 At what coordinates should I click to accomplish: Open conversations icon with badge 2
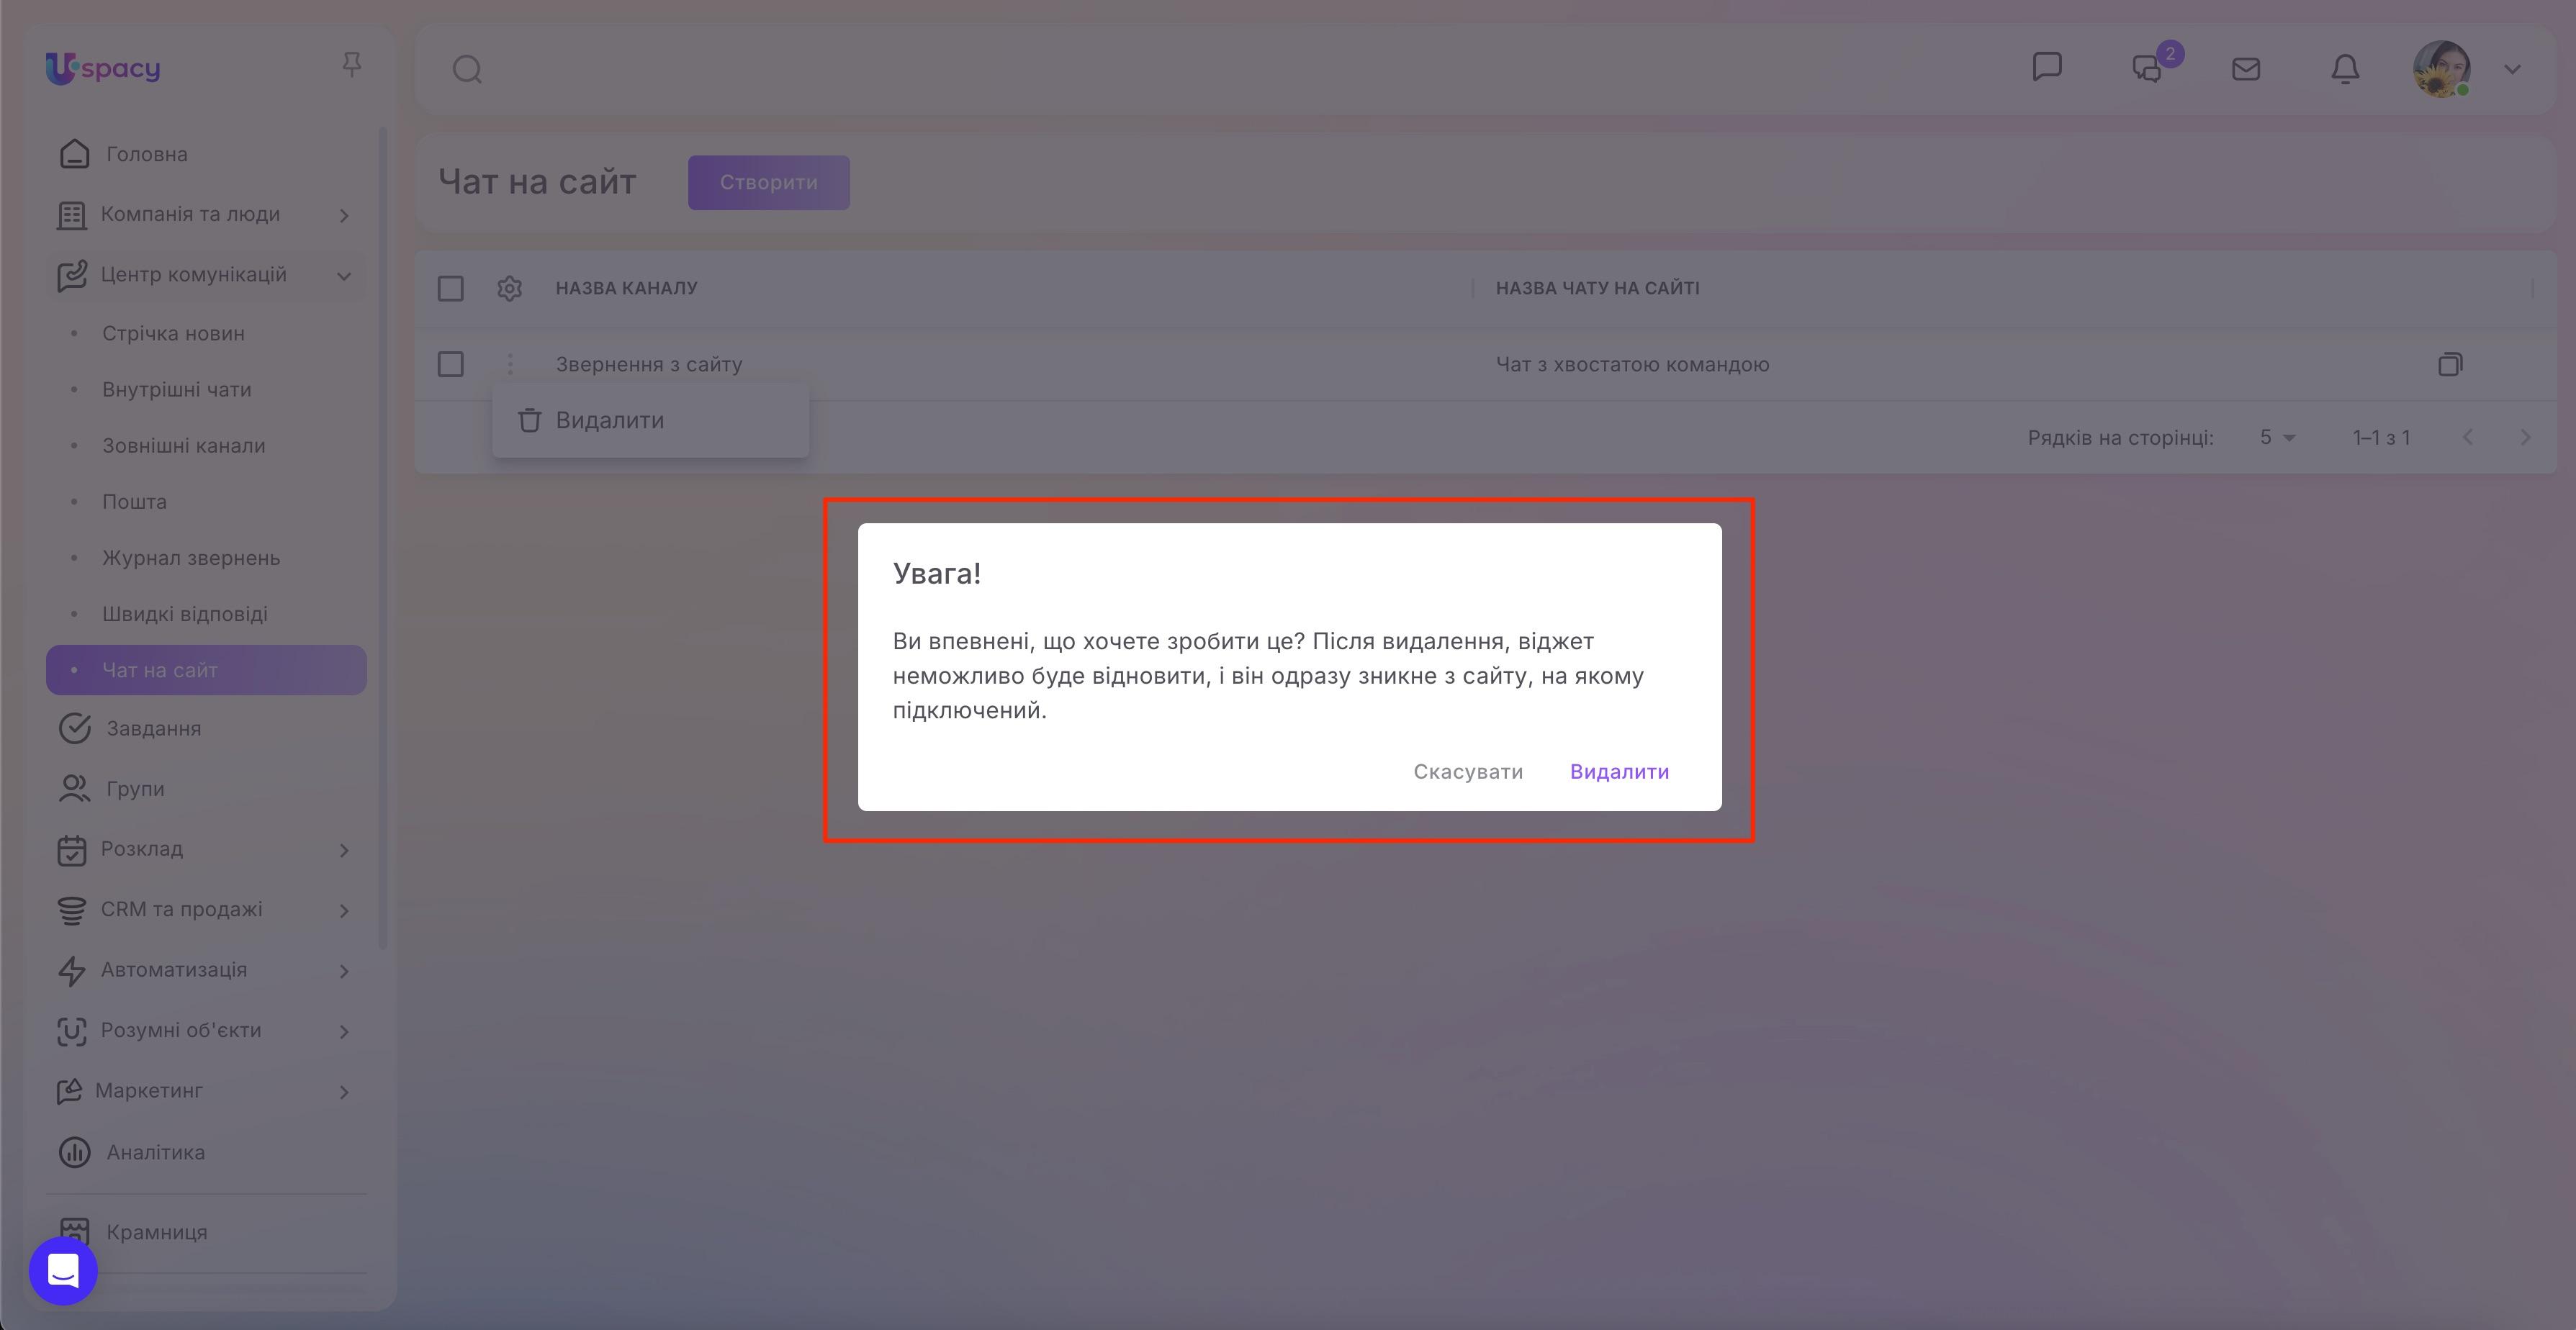pyautogui.click(x=2147, y=68)
